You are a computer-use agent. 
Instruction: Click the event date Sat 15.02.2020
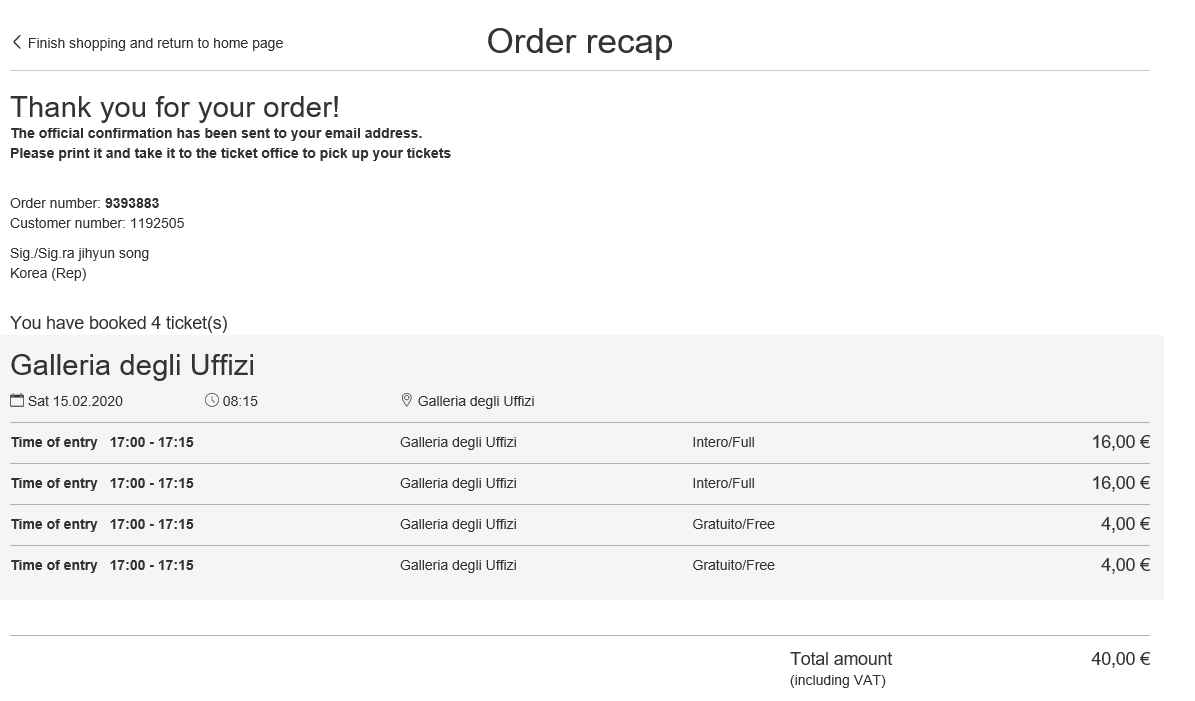click(75, 401)
